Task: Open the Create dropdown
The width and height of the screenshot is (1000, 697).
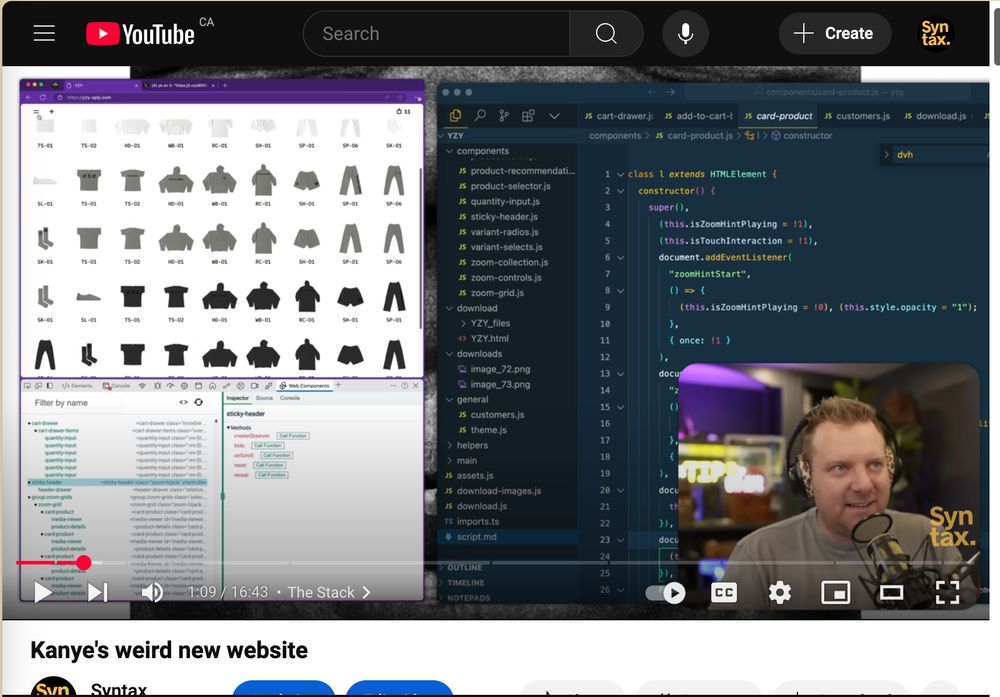Action: pyautogui.click(x=834, y=34)
